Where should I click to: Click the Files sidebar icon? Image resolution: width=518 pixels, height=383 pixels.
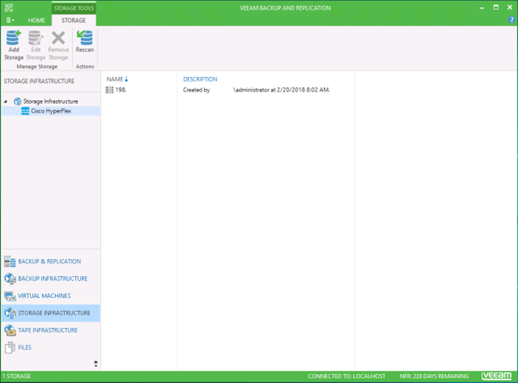click(10, 348)
